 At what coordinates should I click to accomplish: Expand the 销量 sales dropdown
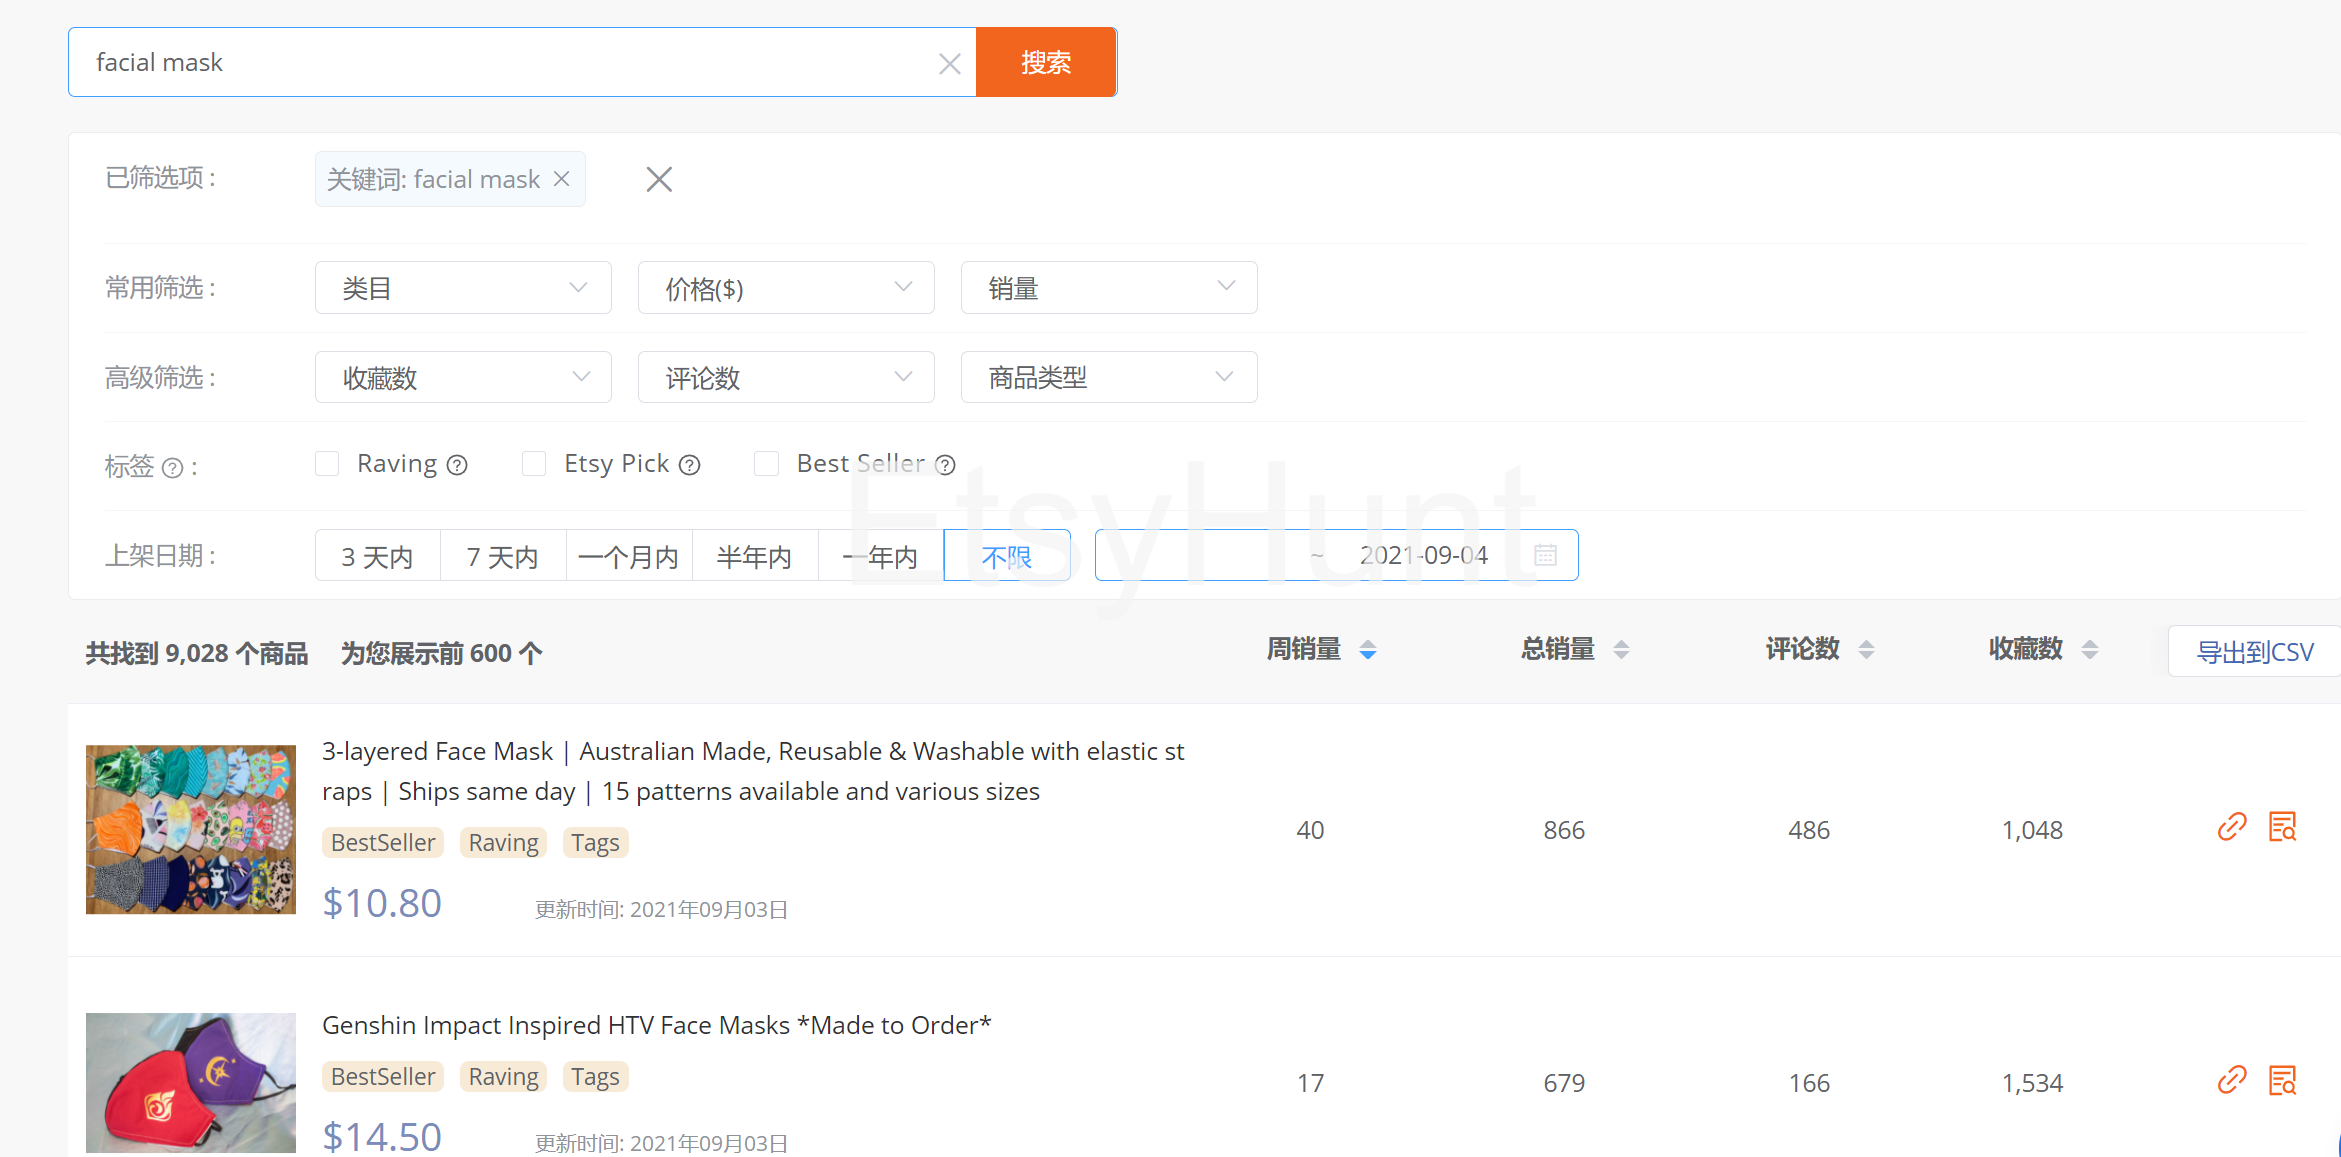pyautogui.click(x=1109, y=288)
